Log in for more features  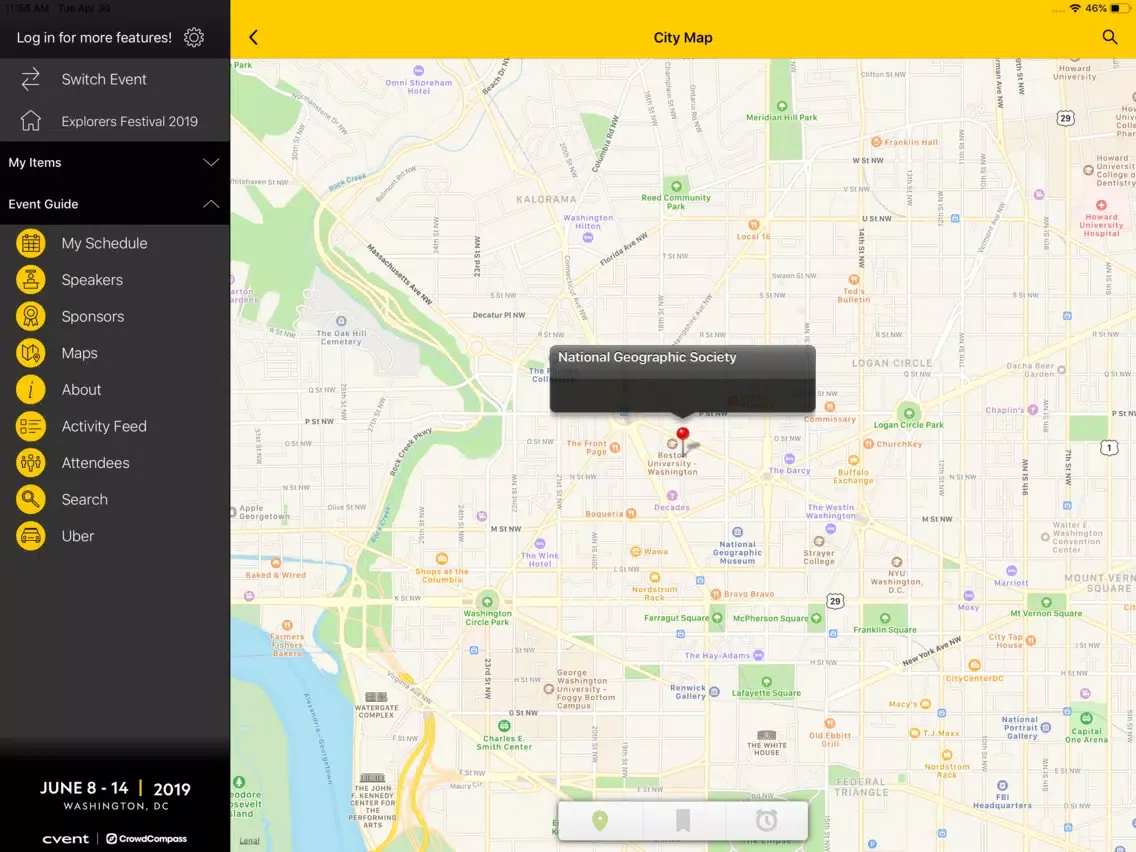pyautogui.click(x=94, y=38)
